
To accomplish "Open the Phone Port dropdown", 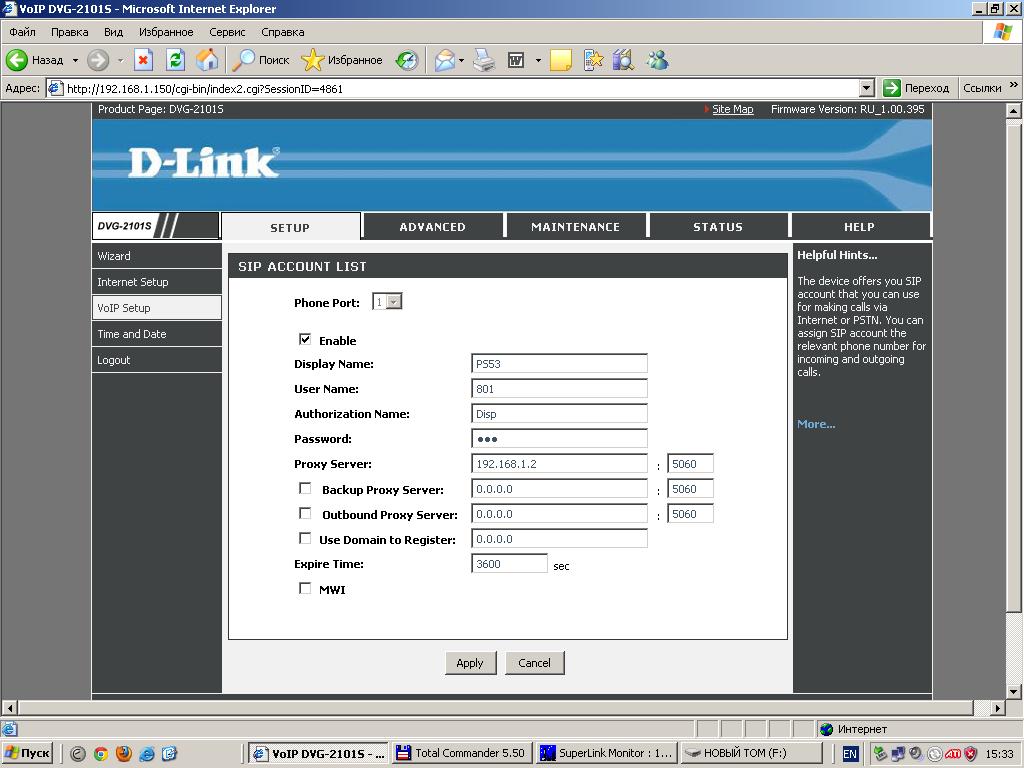I will pyautogui.click(x=394, y=302).
